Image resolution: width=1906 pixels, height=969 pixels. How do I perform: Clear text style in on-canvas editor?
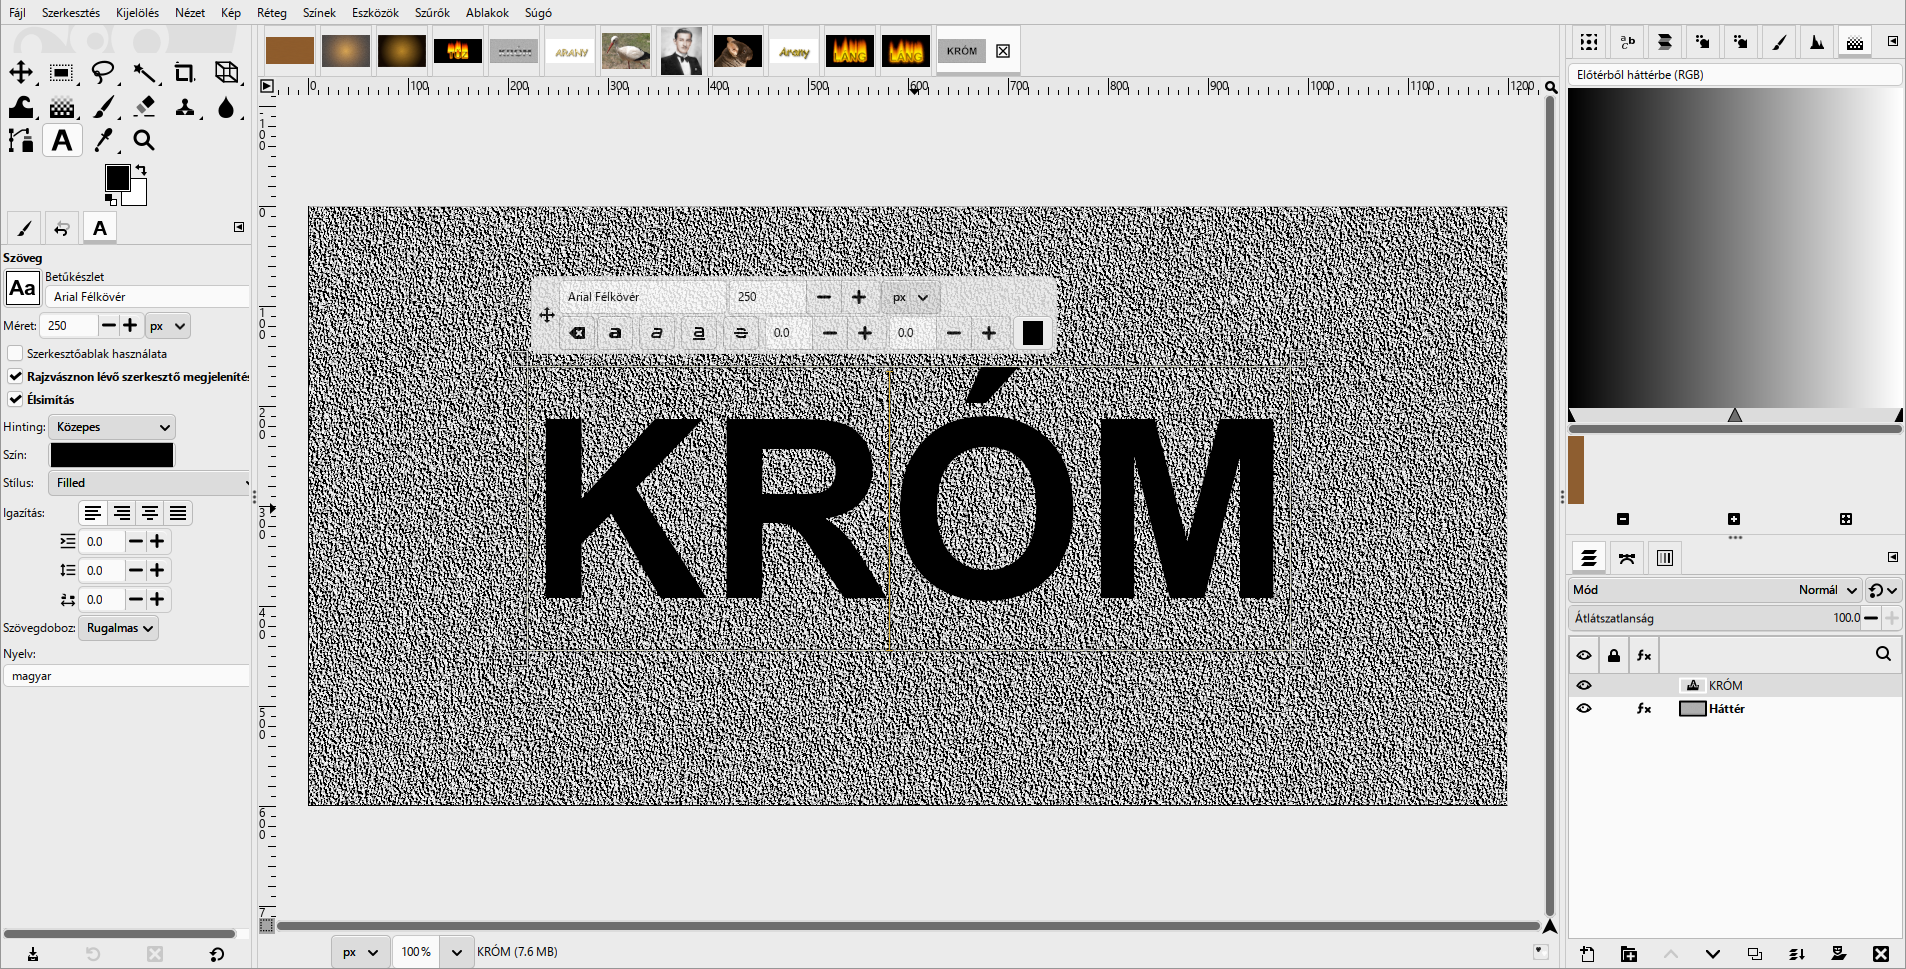point(578,333)
